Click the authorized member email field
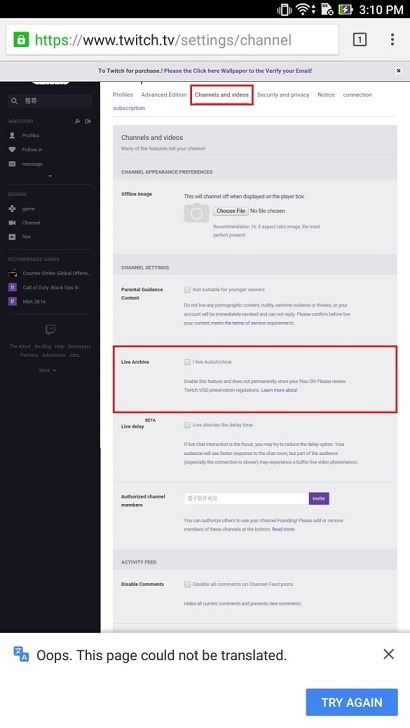 click(246, 499)
